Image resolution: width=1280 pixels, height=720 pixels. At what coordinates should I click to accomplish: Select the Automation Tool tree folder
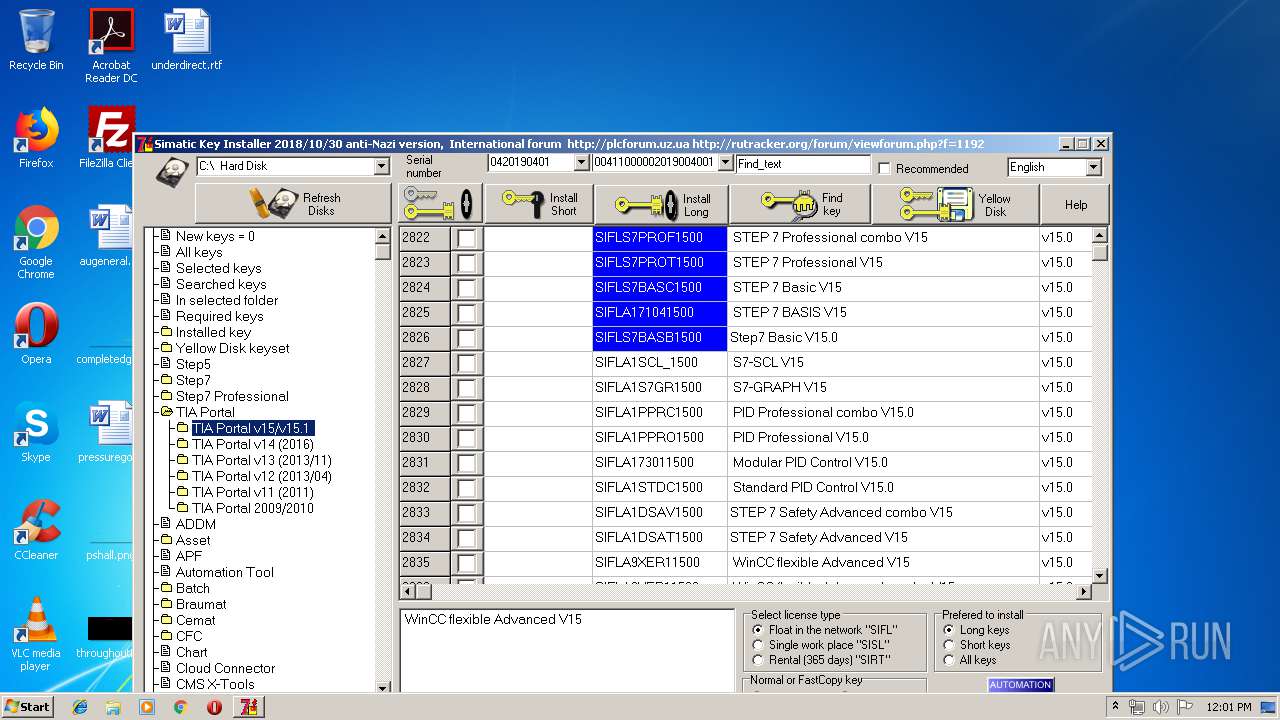pos(224,572)
